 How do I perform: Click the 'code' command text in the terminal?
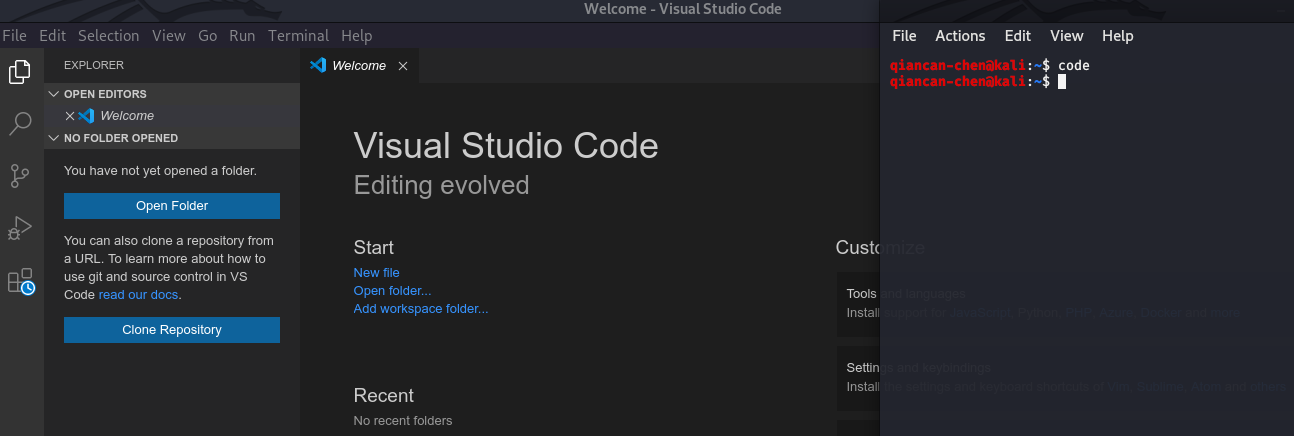tap(1074, 66)
